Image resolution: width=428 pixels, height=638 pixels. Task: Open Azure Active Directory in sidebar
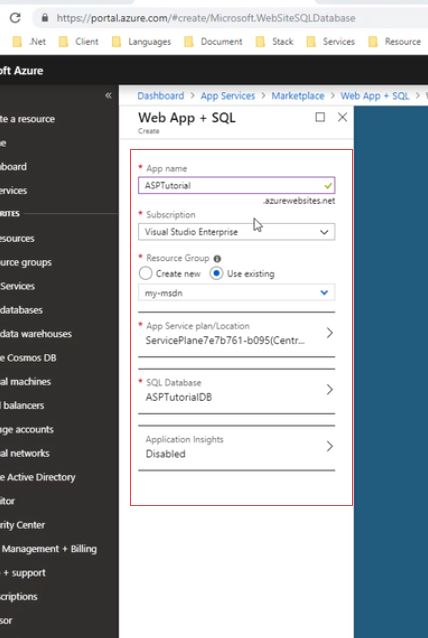coord(38,477)
